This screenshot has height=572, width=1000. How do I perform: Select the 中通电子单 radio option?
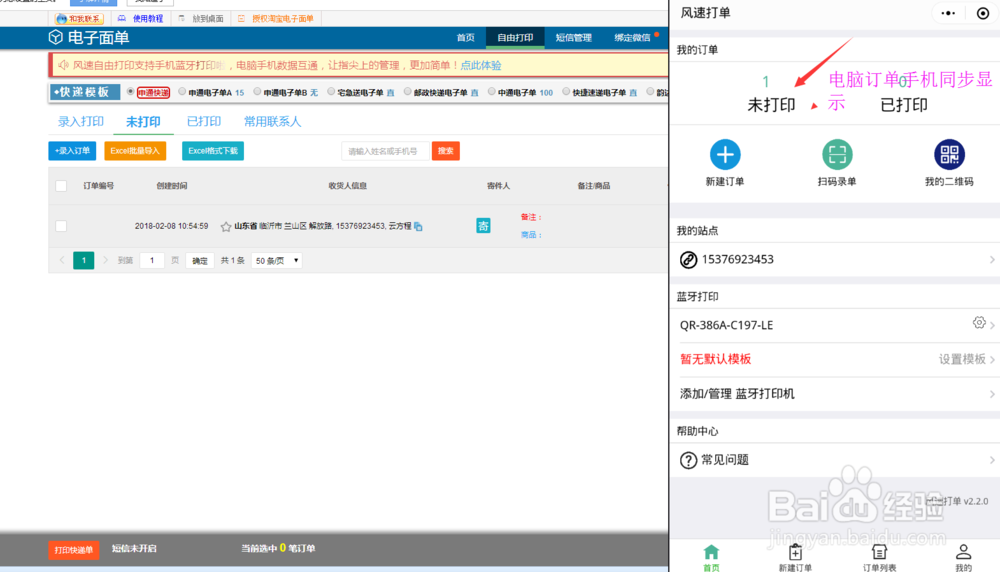(x=492, y=92)
